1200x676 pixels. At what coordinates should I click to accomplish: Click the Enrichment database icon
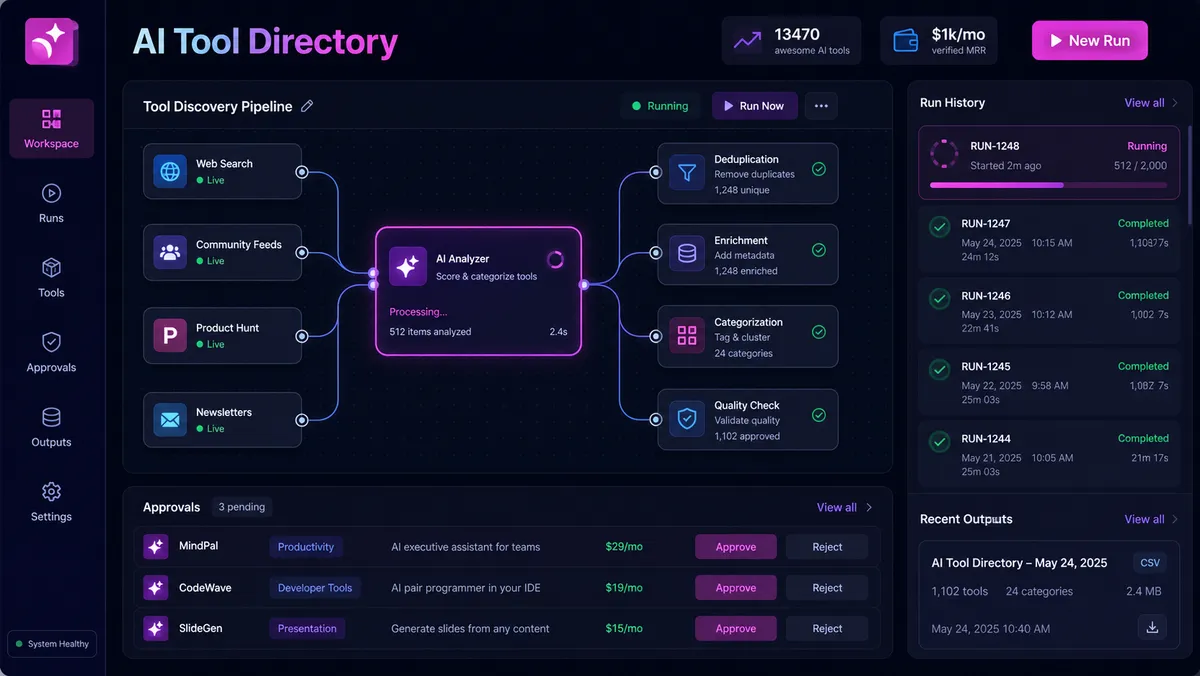(687, 254)
